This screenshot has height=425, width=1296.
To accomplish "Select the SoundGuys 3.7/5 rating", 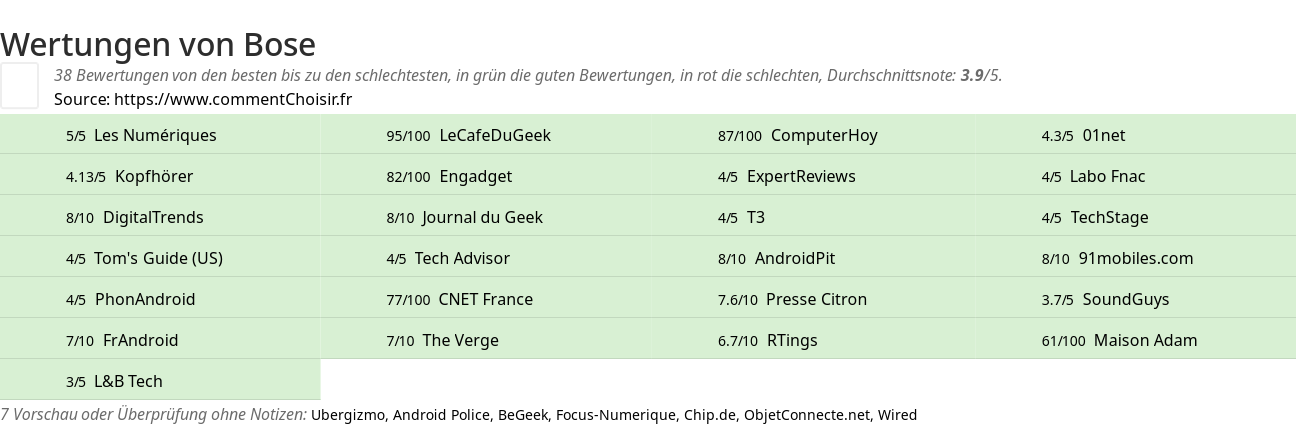I will (x=1135, y=299).
